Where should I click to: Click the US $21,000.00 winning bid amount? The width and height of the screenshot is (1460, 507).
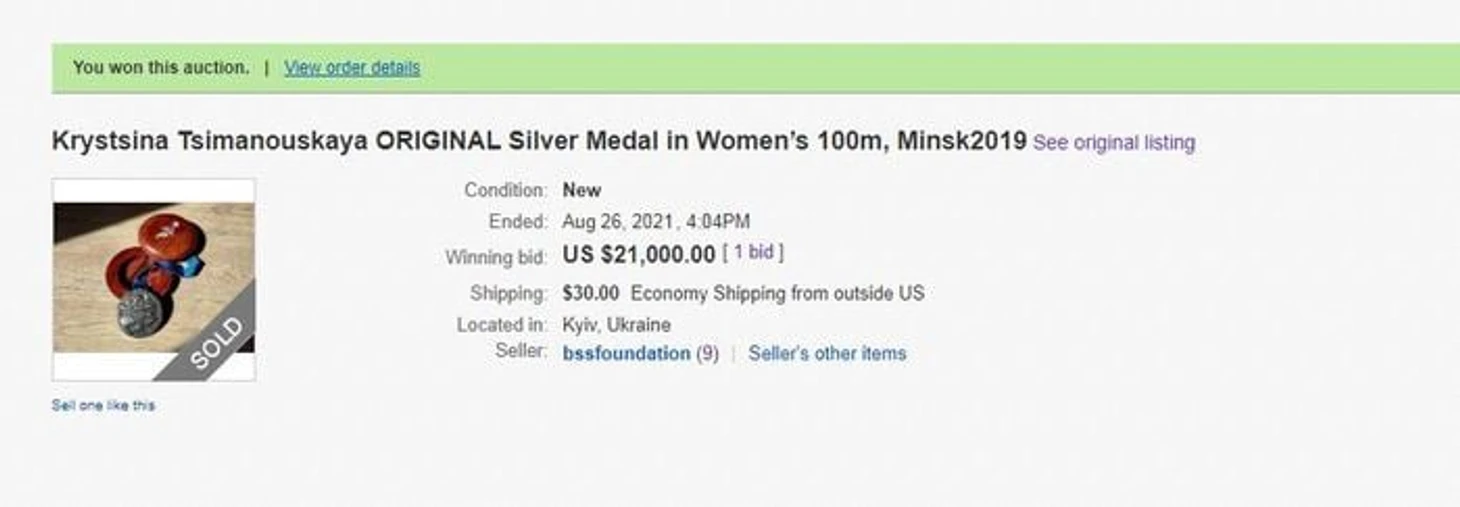pos(638,254)
